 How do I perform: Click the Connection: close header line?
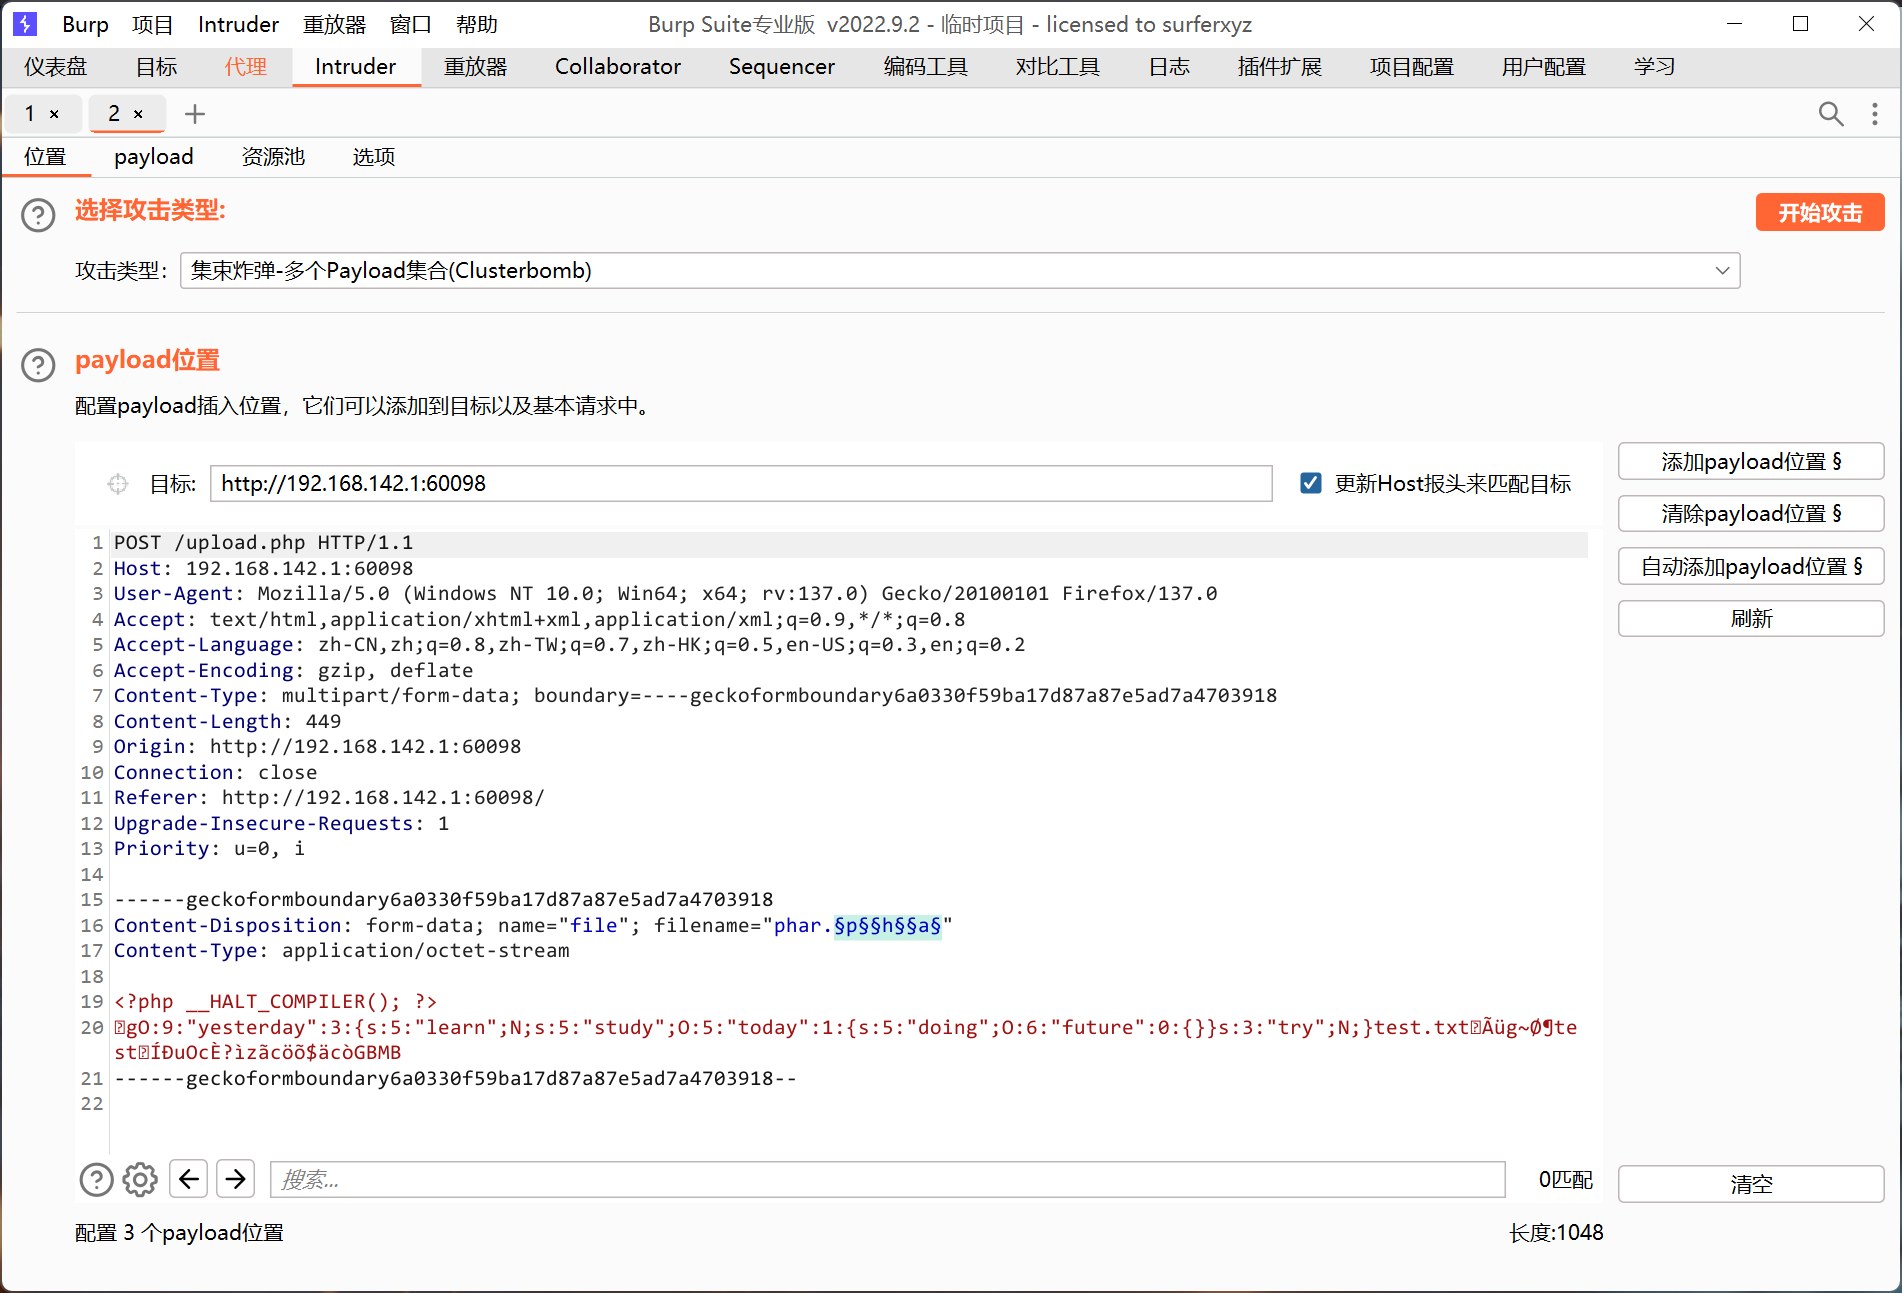coord(215,773)
